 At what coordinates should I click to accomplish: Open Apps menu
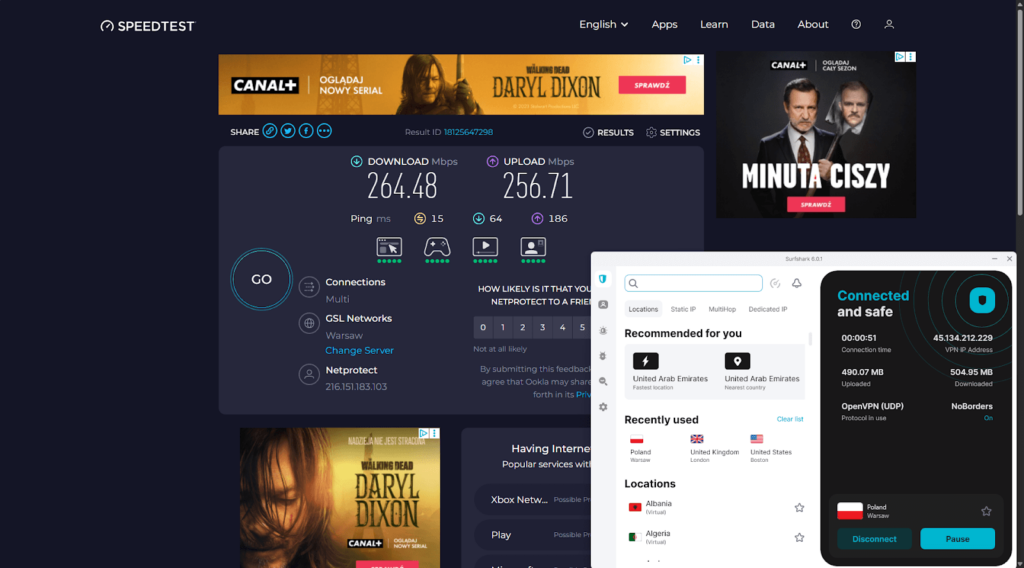664,24
